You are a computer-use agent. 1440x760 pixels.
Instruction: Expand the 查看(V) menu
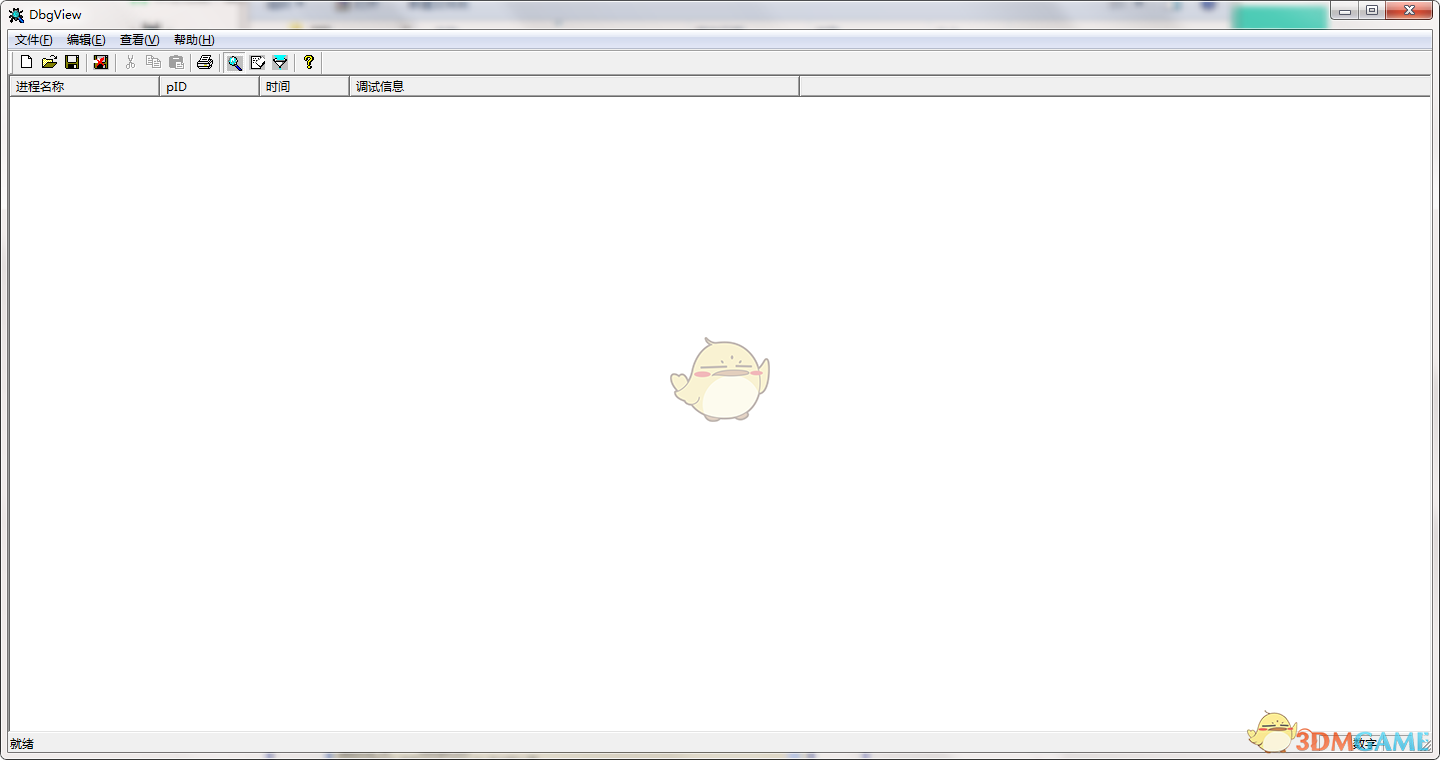[139, 40]
